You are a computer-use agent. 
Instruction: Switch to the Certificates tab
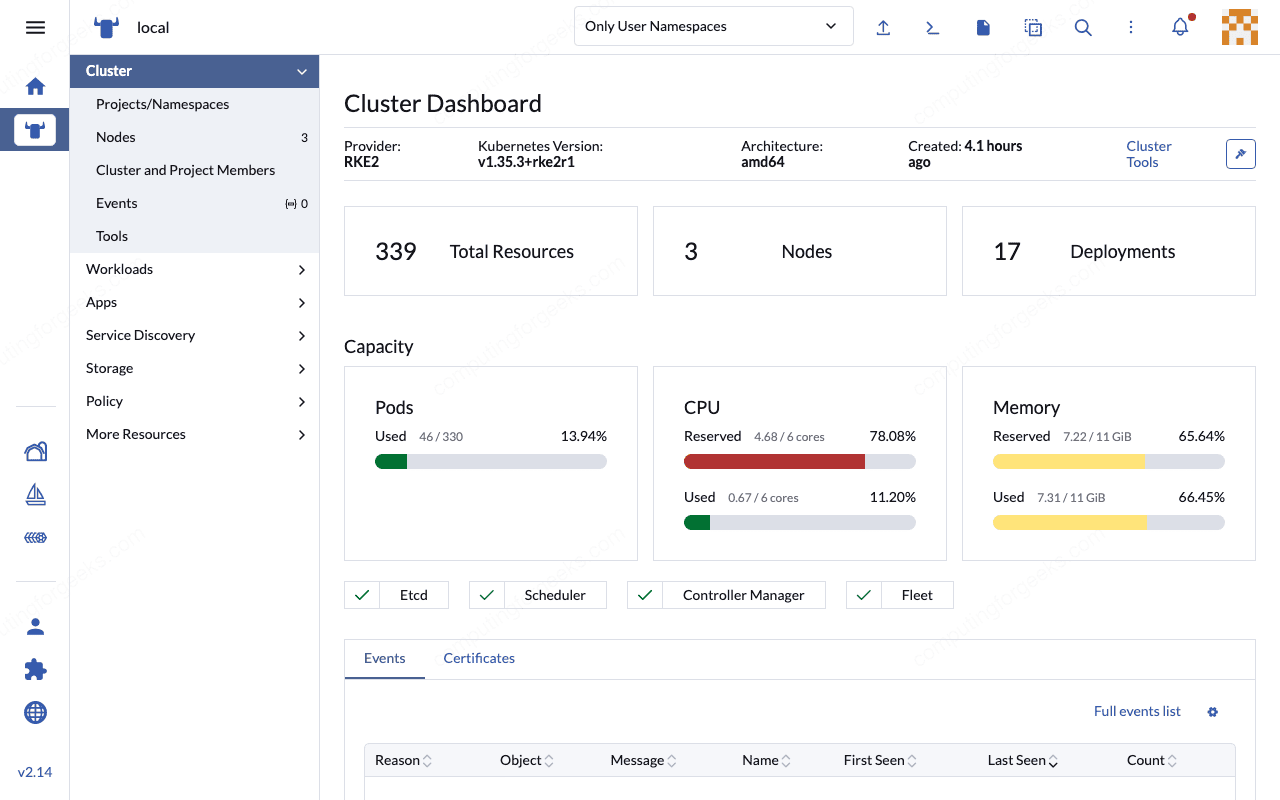[x=479, y=658]
